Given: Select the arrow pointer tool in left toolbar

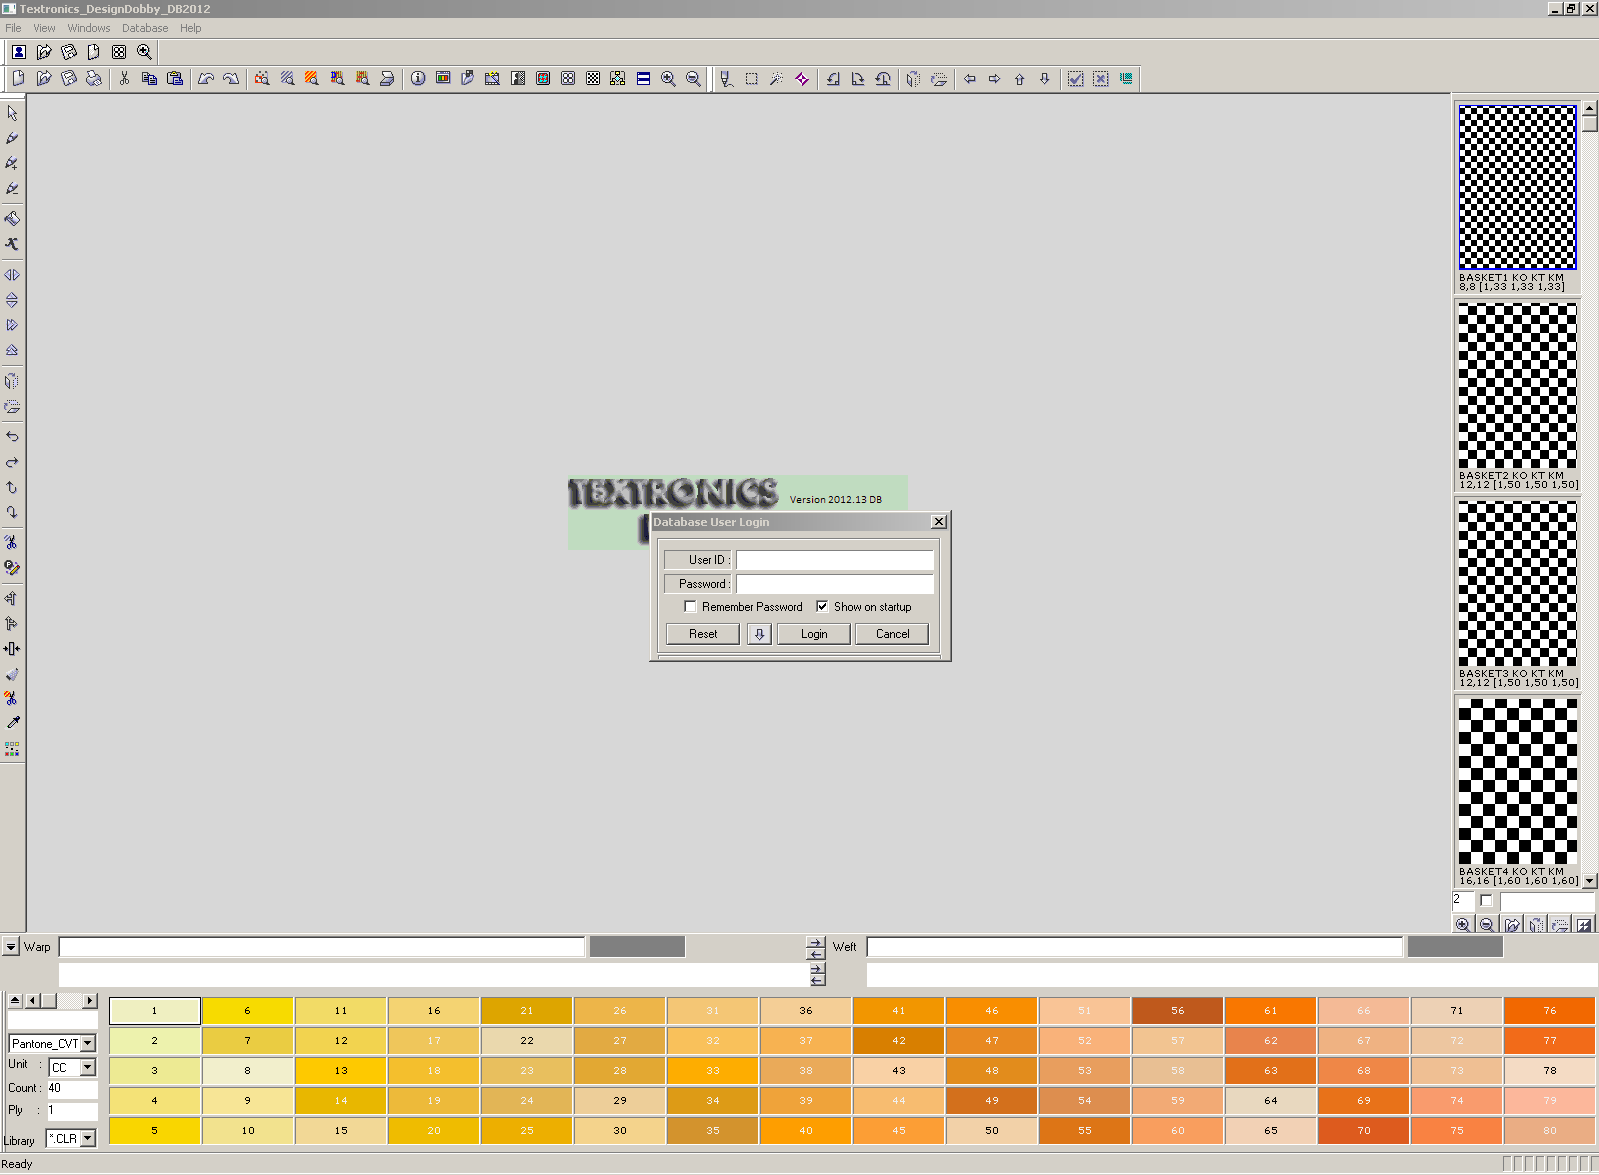Looking at the screenshot, I should (12, 113).
